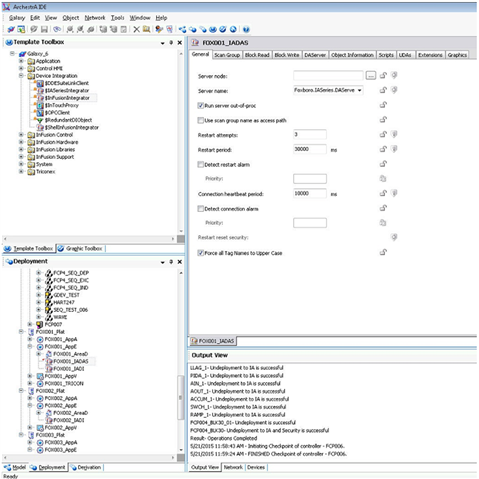
Task: Click the Connect to Galaxy toolbar icon
Action: tap(11, 30)
